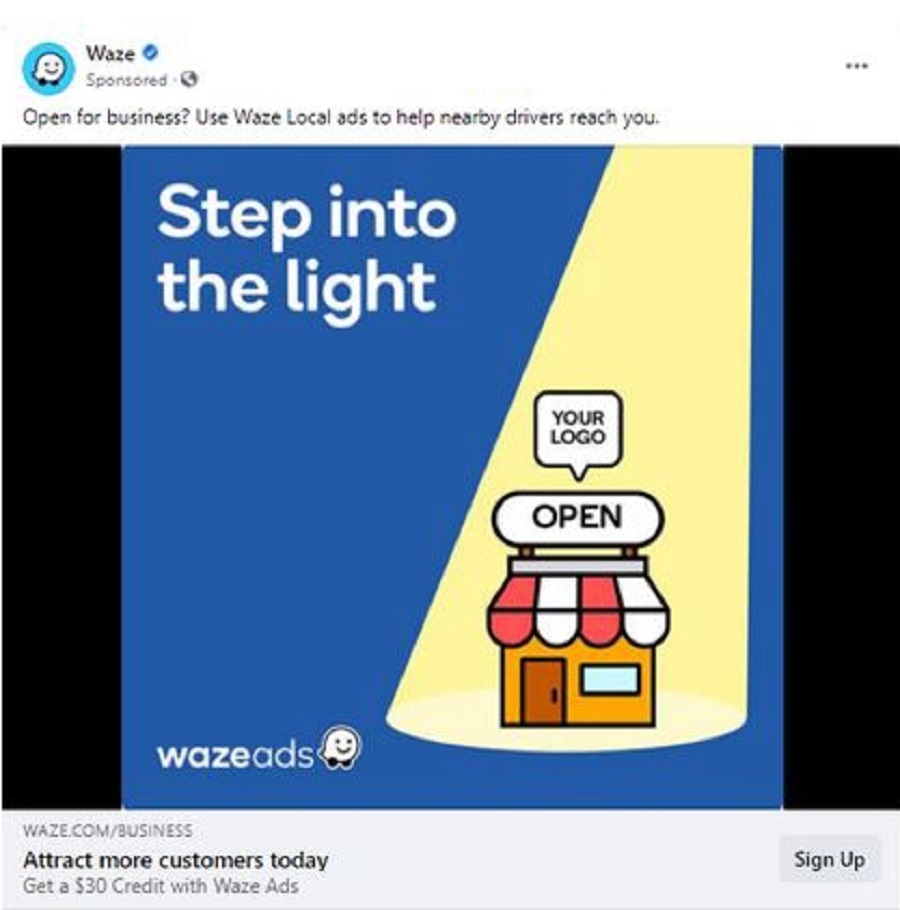Image resolution: width=900 pixels, height=910 pixels.
Task: Click the OPEN sign above the shop
Action: pos(578,517)
